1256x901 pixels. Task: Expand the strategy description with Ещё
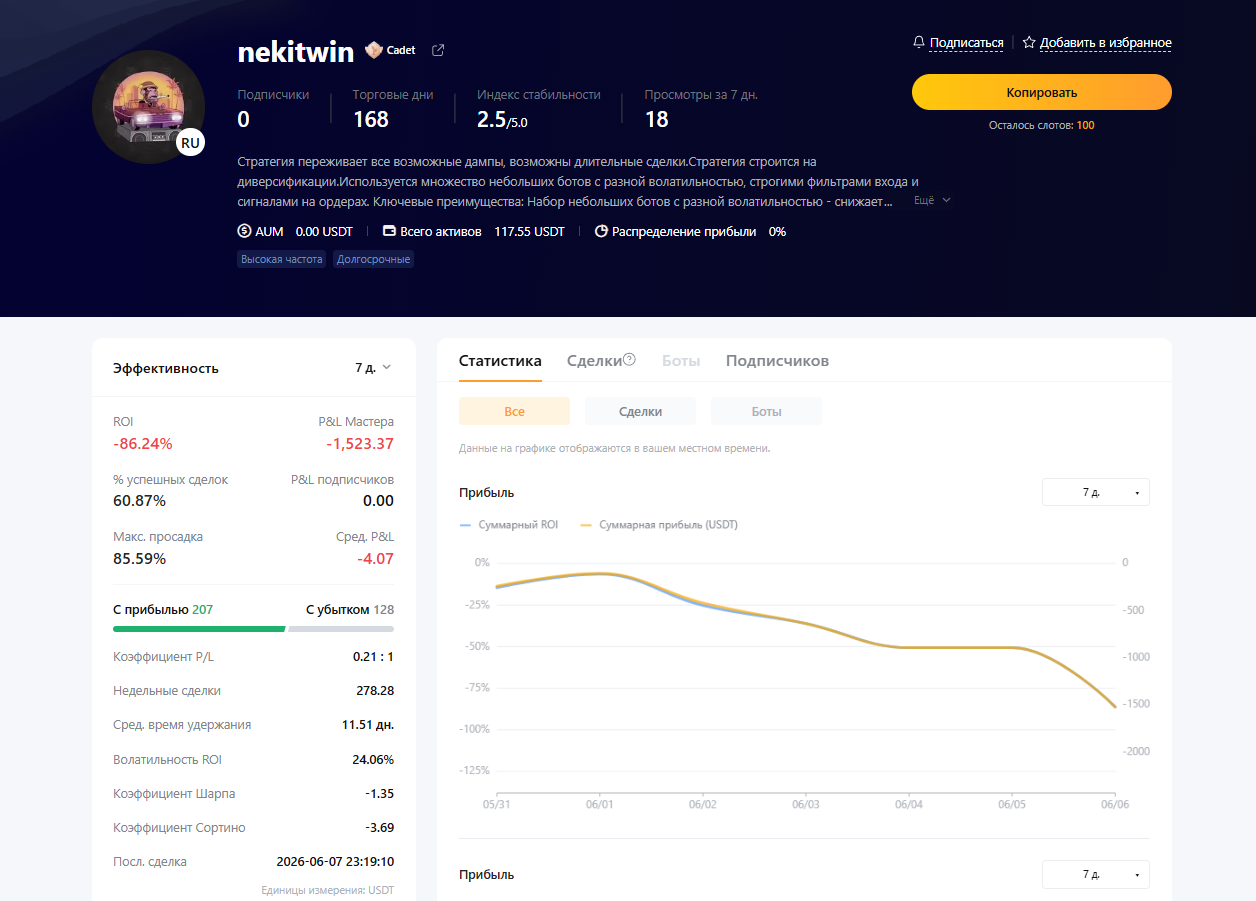pyautogui.click(x=932, y=200)
